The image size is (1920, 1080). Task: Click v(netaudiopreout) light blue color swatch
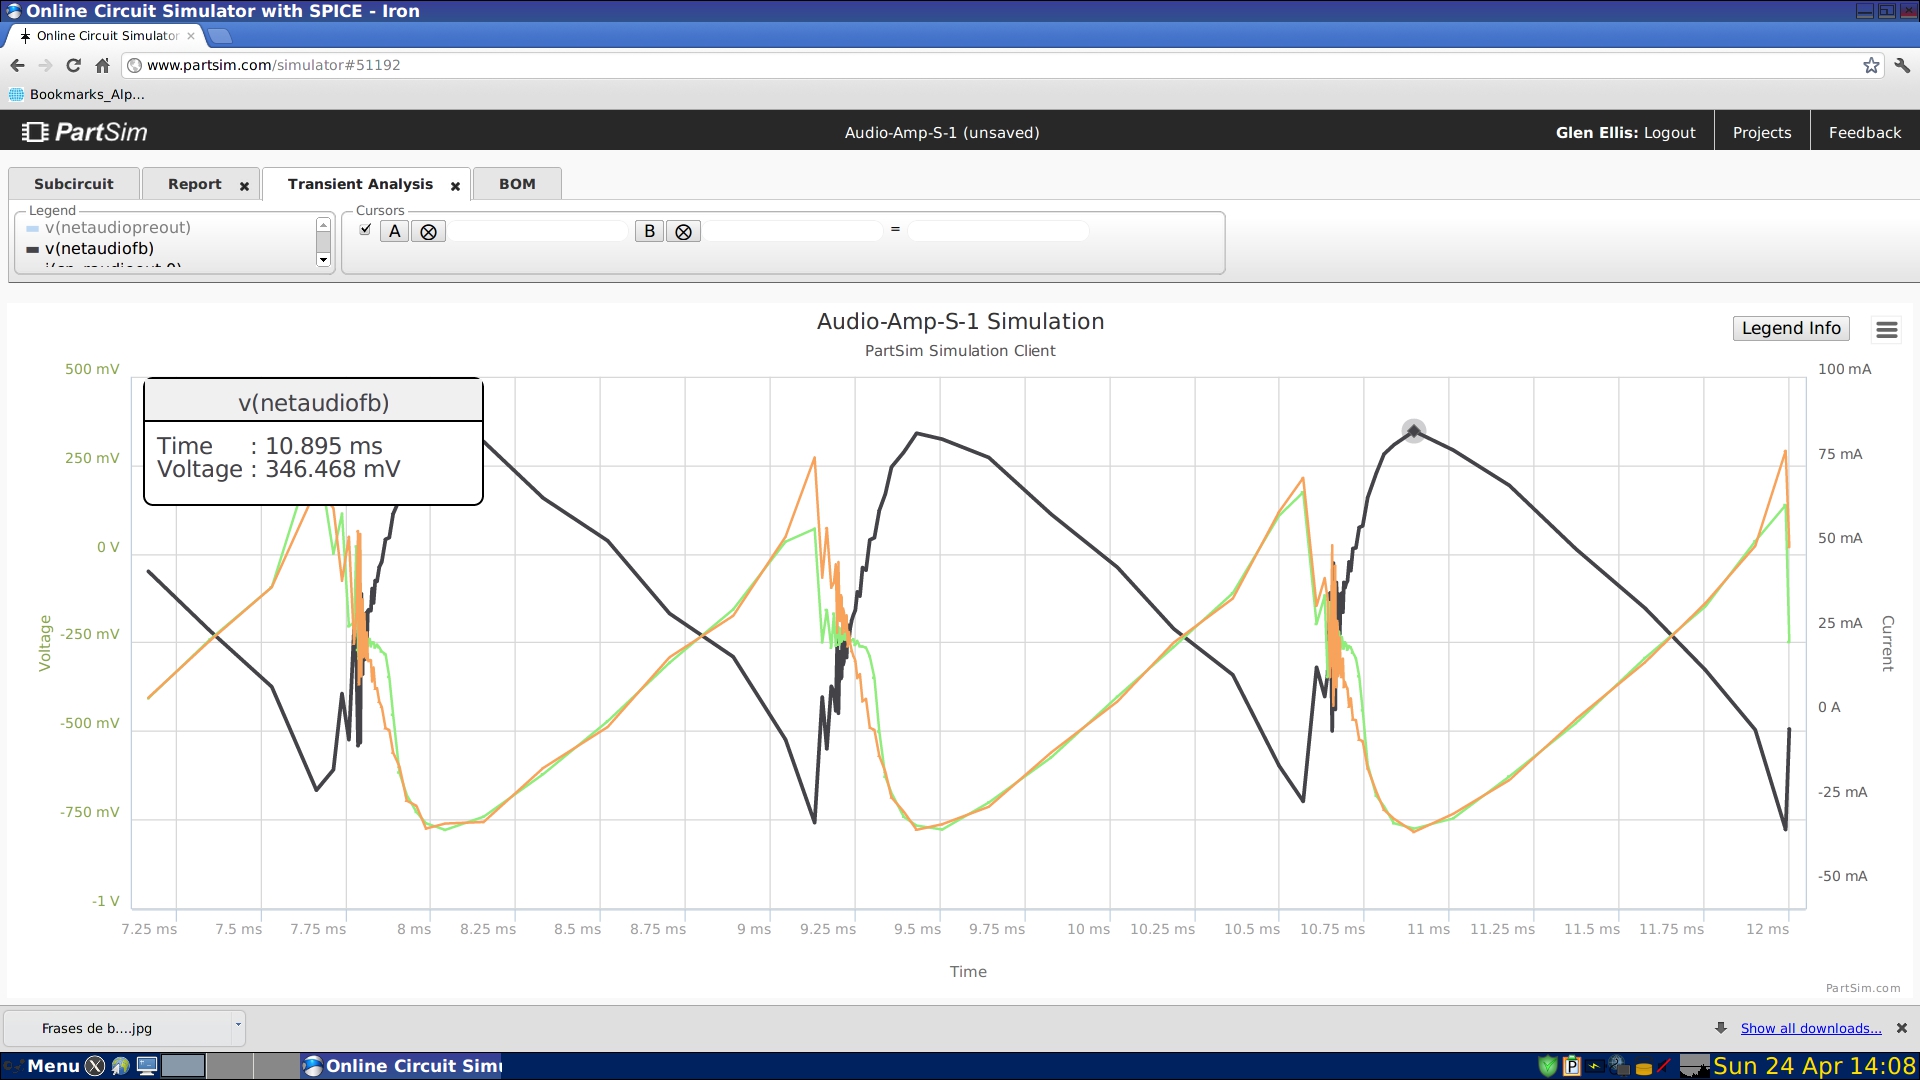[32, 229]
